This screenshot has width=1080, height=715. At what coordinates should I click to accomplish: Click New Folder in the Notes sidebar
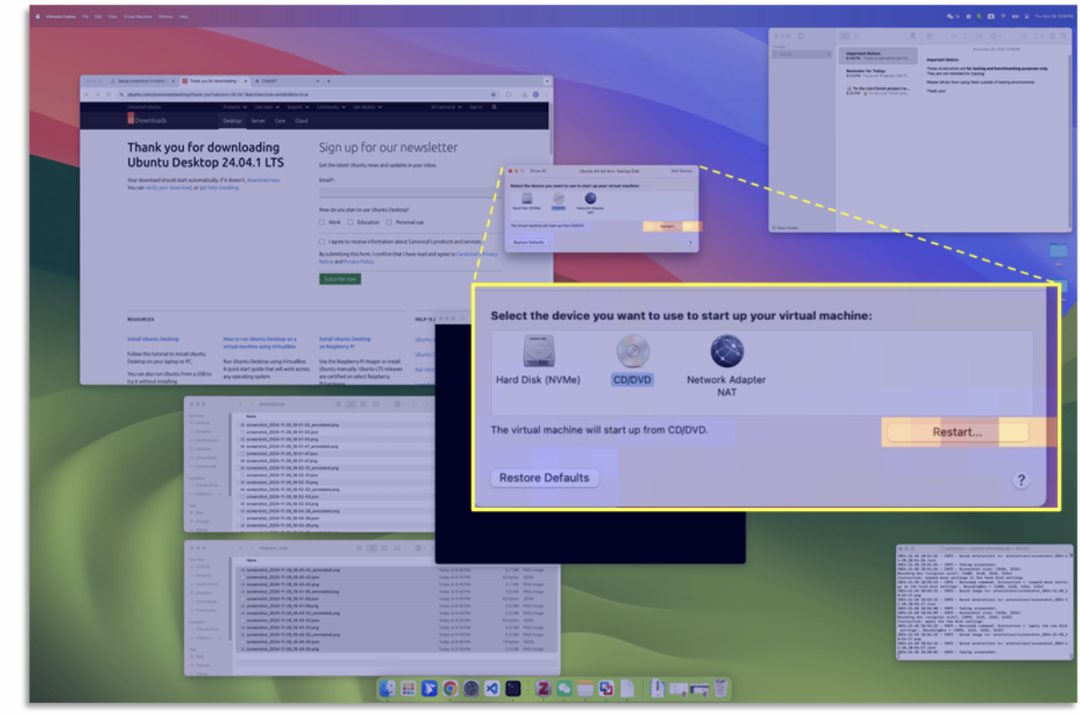[785, 228]
